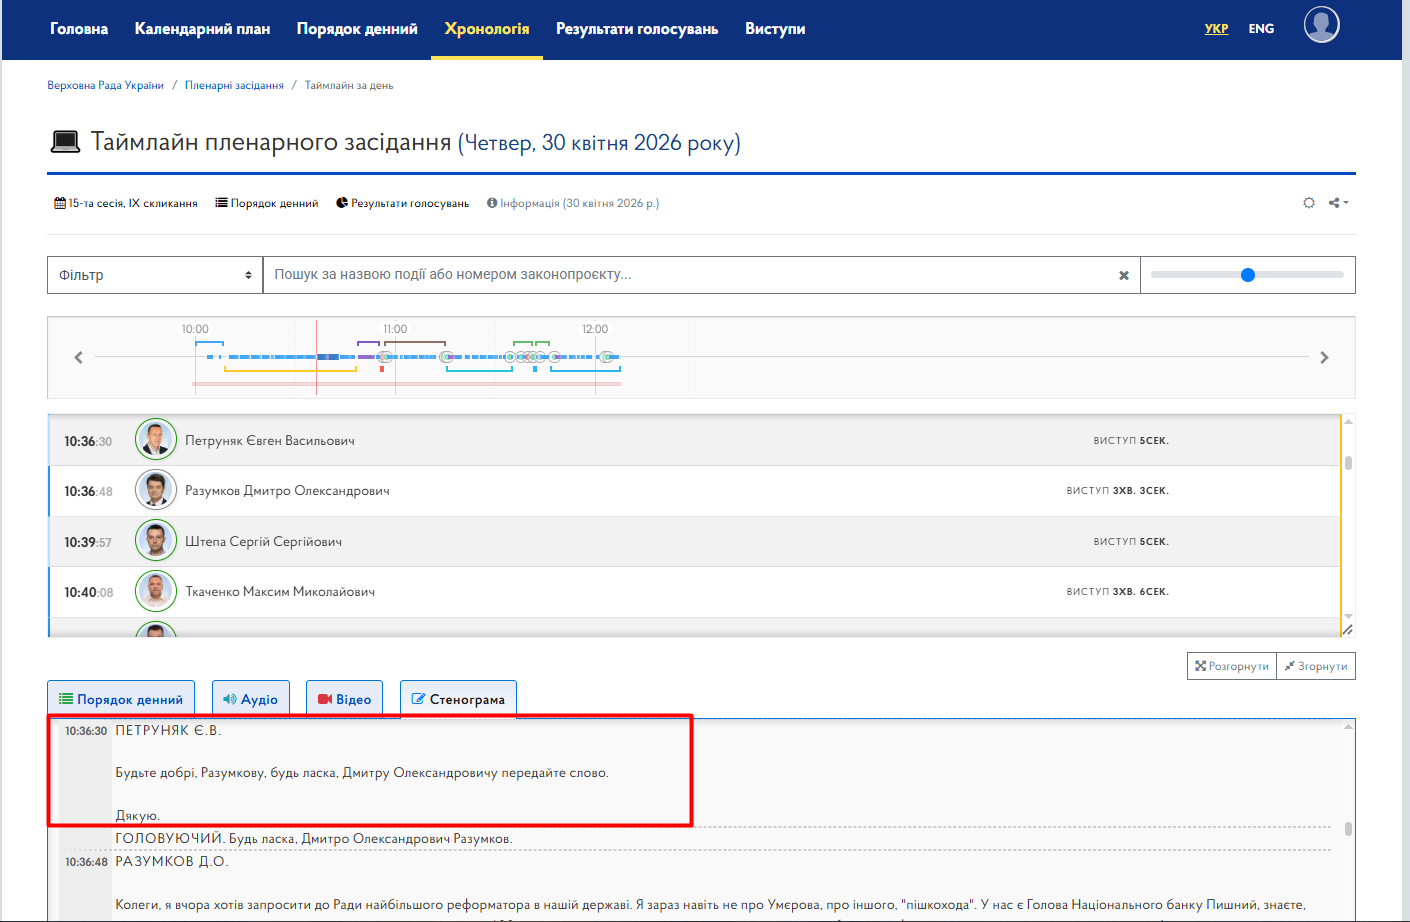Follow Верховна Рада України breadcrumb link
This screenshot has width=1410, height=922.
(x=105, y=86)
